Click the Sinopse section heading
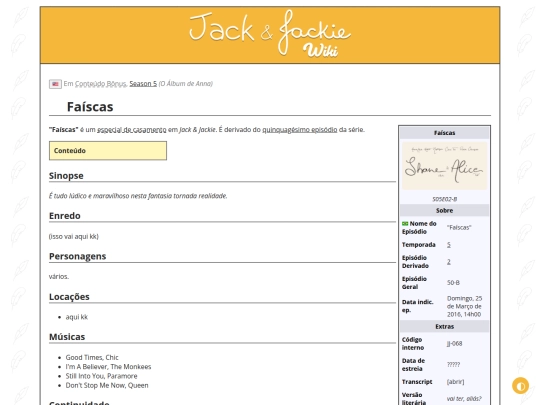The image size is (540, 405). 66,176
